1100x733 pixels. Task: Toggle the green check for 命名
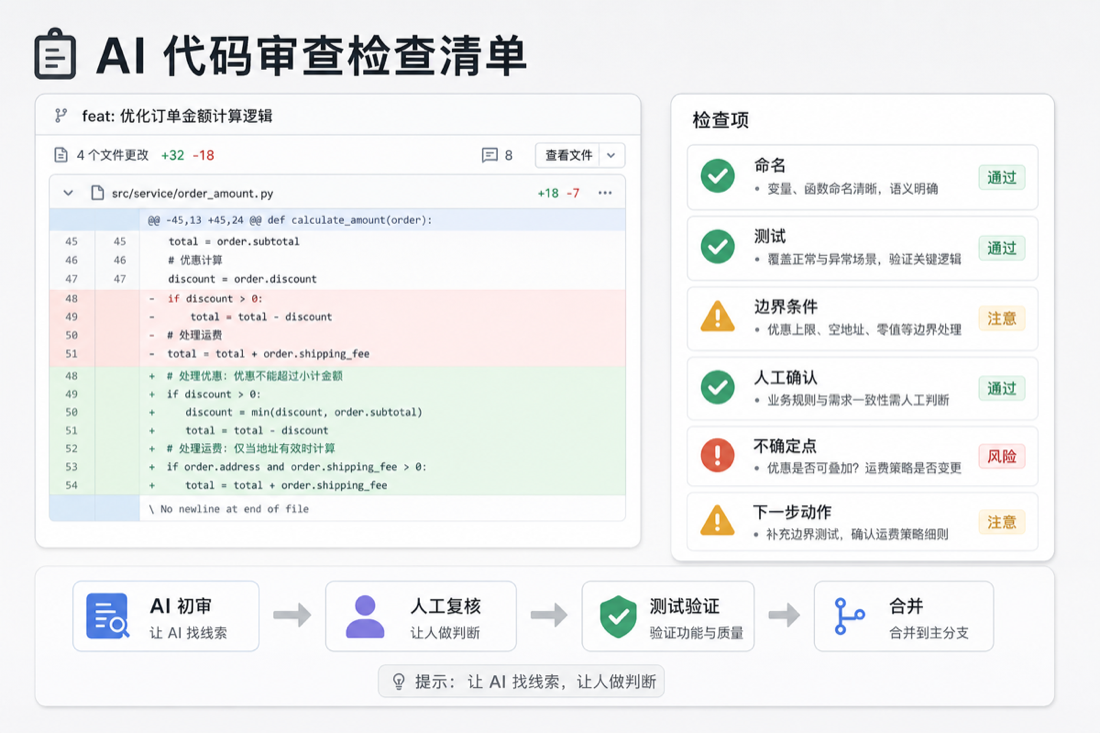click(x=718, y=176)
